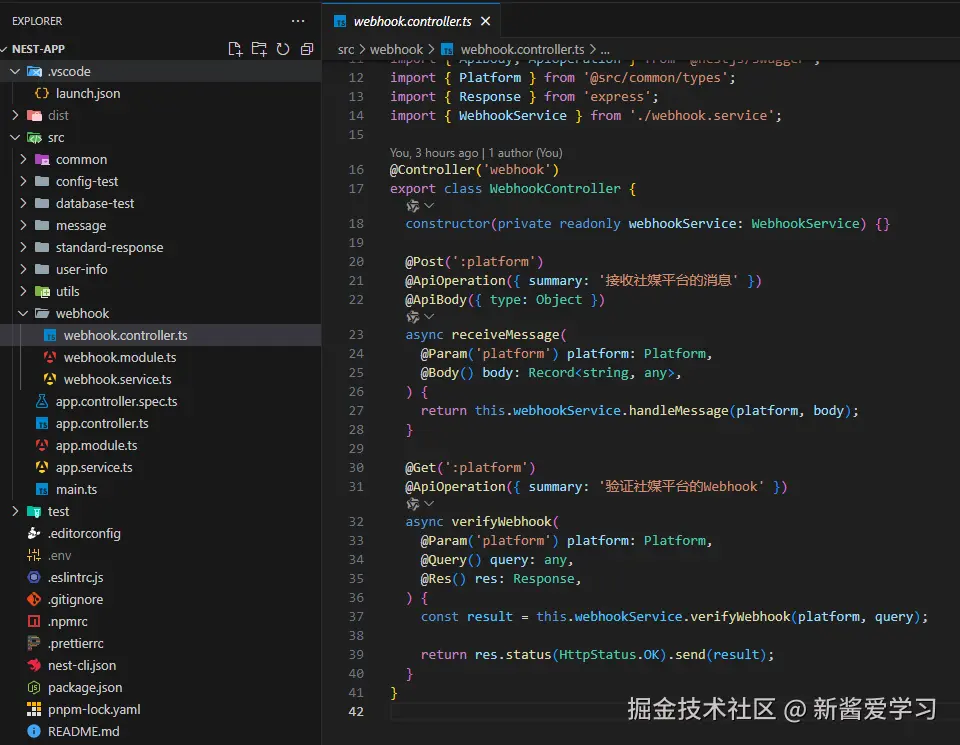Click the nest-cli.json red bird icon

pyautogui.click(x=34, y=666)
